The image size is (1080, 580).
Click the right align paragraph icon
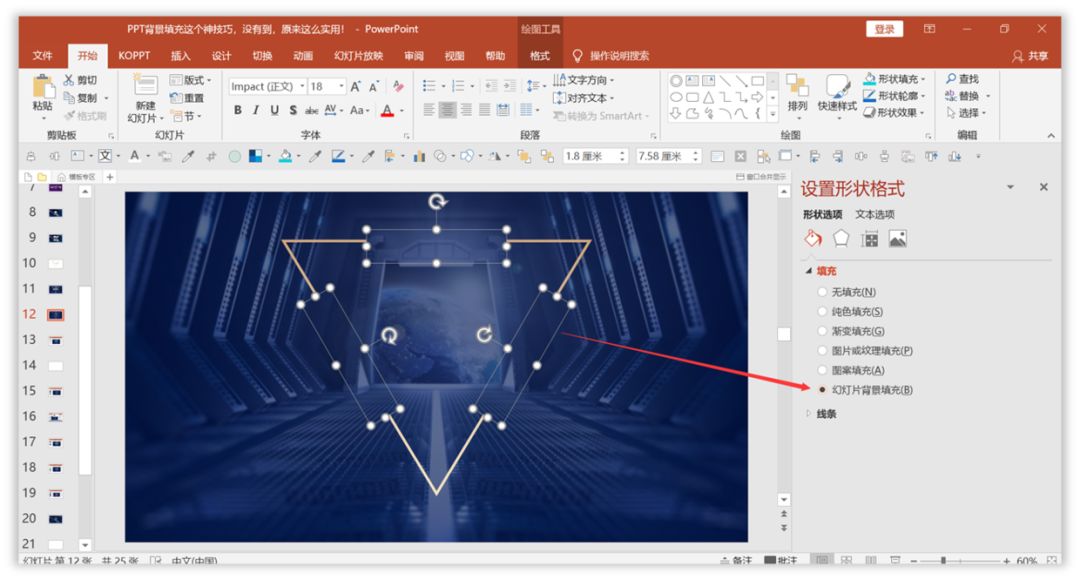click(x=466, y=110)
